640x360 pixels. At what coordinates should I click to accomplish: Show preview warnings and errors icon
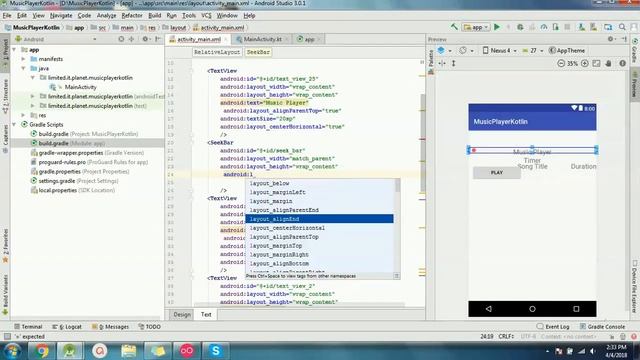pos(622,63)
